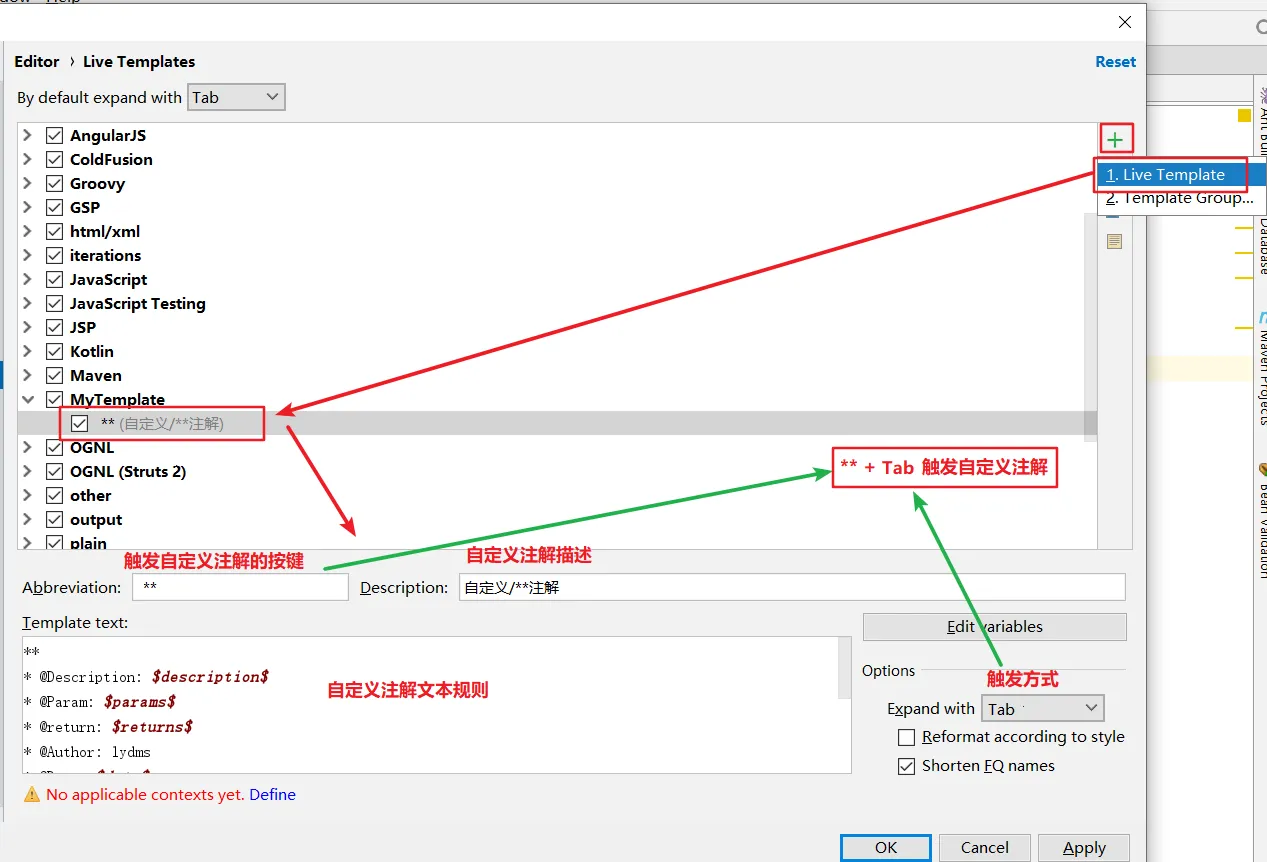Click the OK button
Screen dimensions: 1267x862
click(886, 848)
